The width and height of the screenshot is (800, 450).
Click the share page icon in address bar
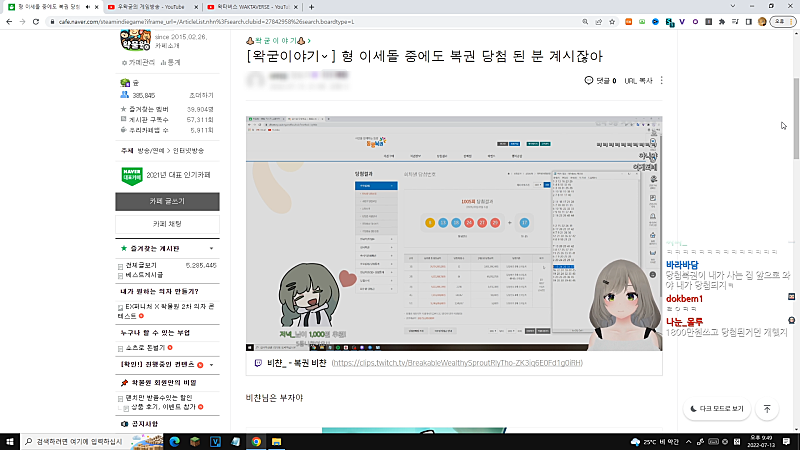(598, 21)
